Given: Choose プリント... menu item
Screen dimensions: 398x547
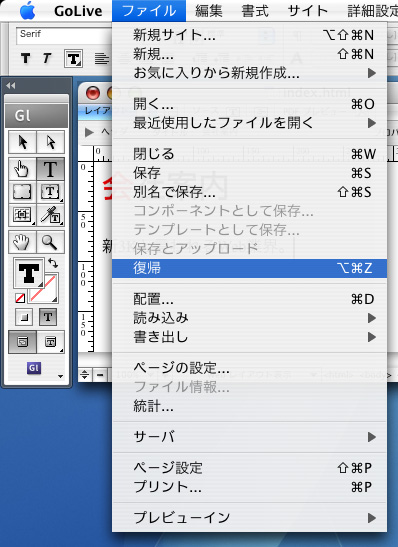Looking at the screenshot, I should coord(249,487).
